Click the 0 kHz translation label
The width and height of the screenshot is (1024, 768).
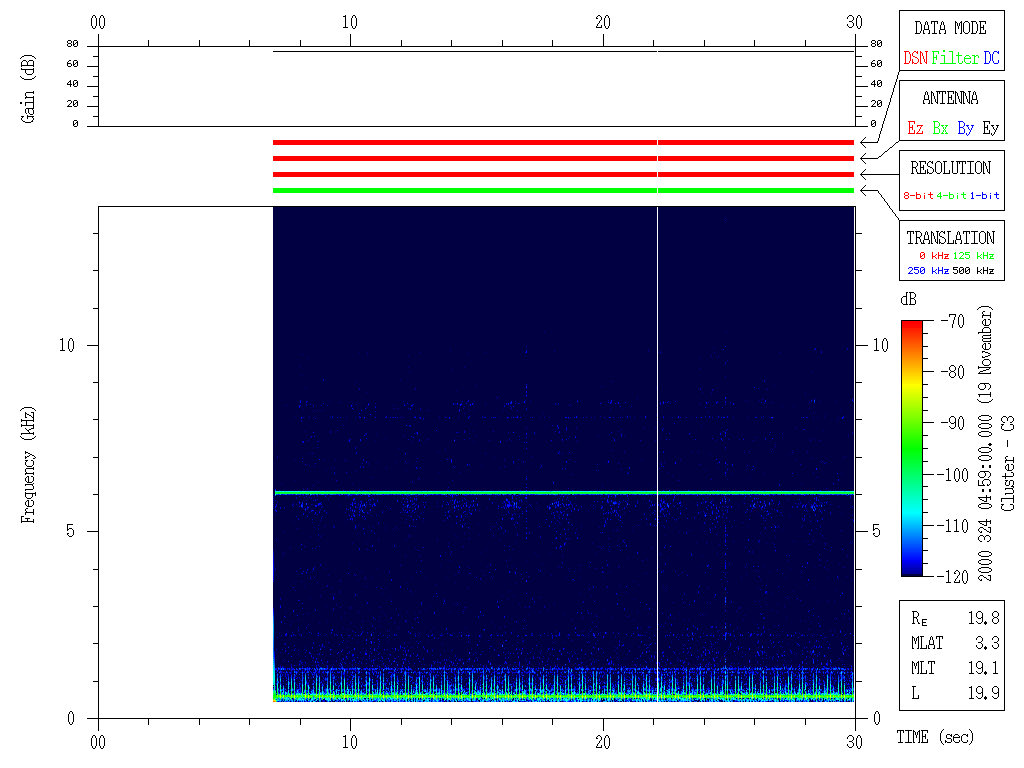pyautogui.click(x=927, y=256)
